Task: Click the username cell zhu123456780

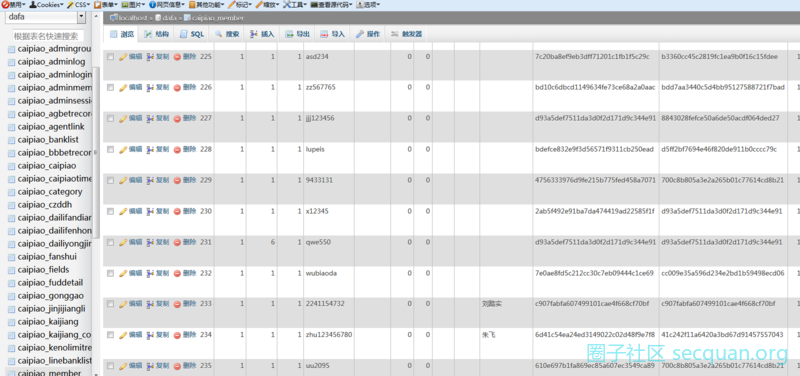Action: point(329,335)
